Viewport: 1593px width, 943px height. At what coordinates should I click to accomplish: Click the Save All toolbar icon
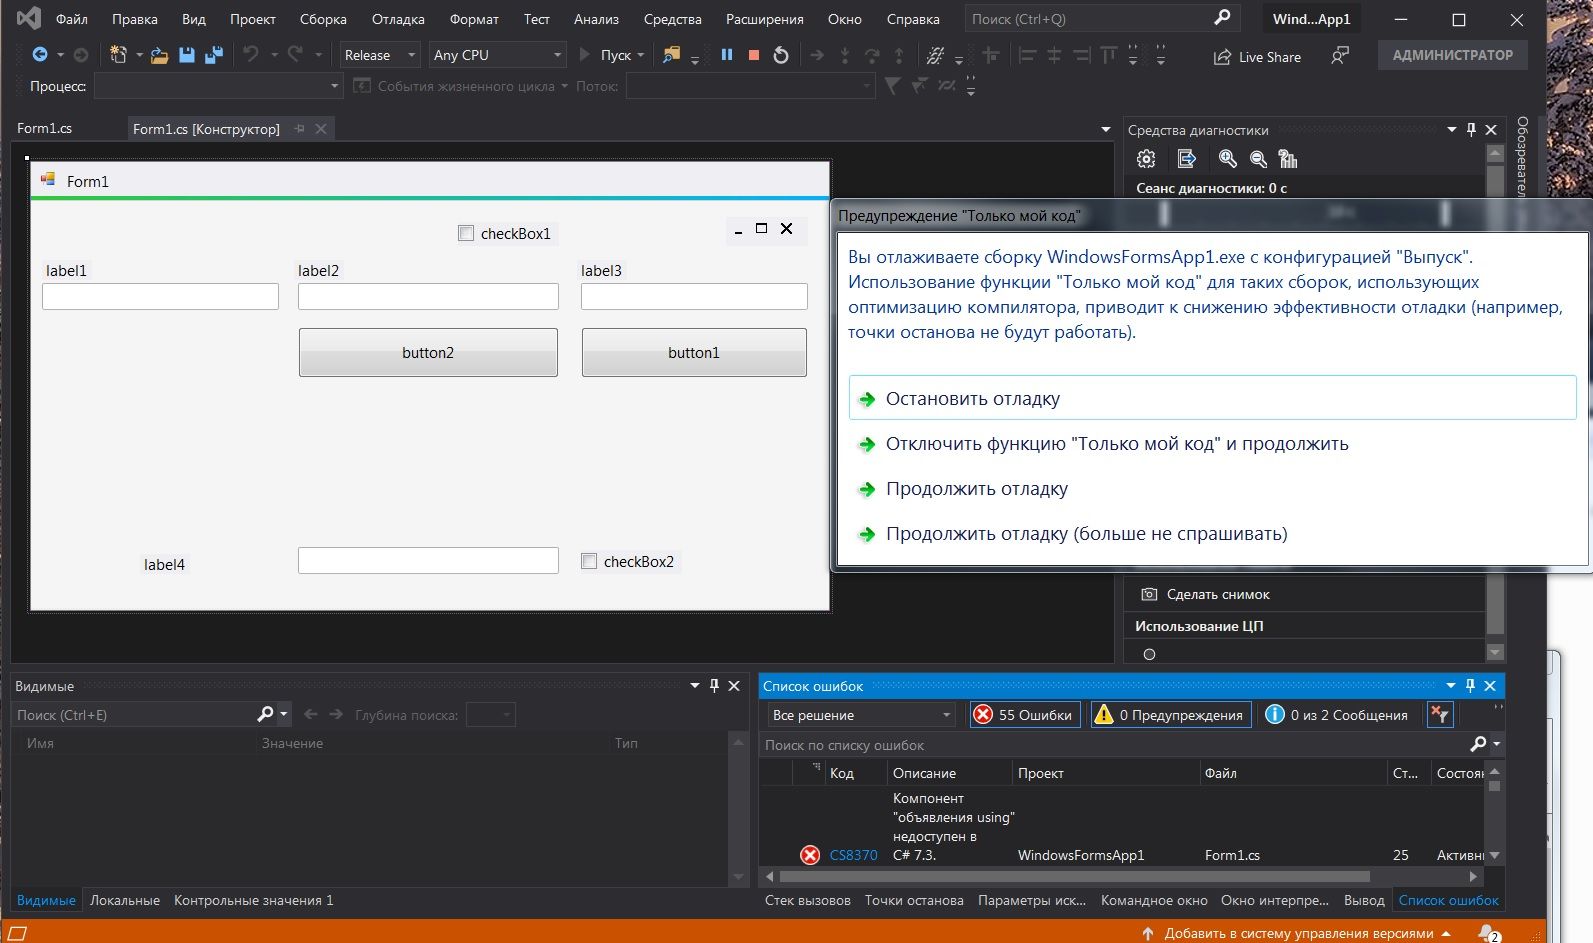(213, 55)
